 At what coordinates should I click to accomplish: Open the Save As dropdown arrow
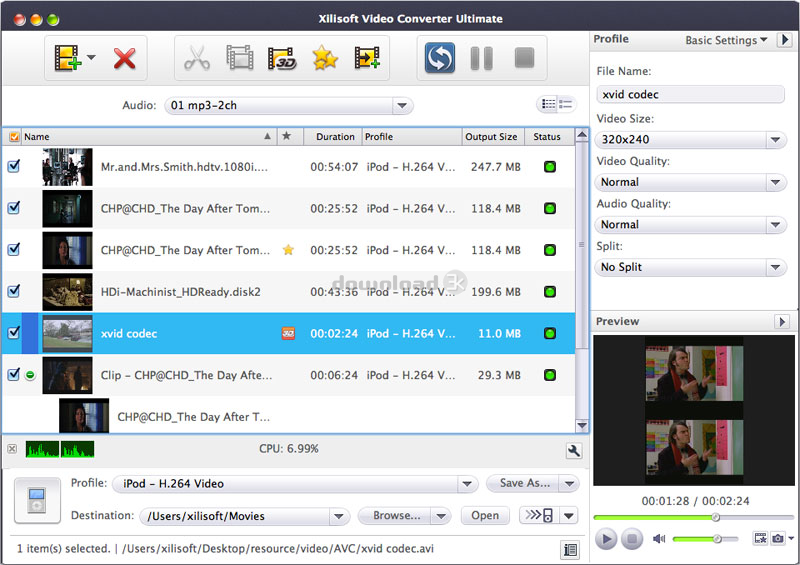point(570,483)
